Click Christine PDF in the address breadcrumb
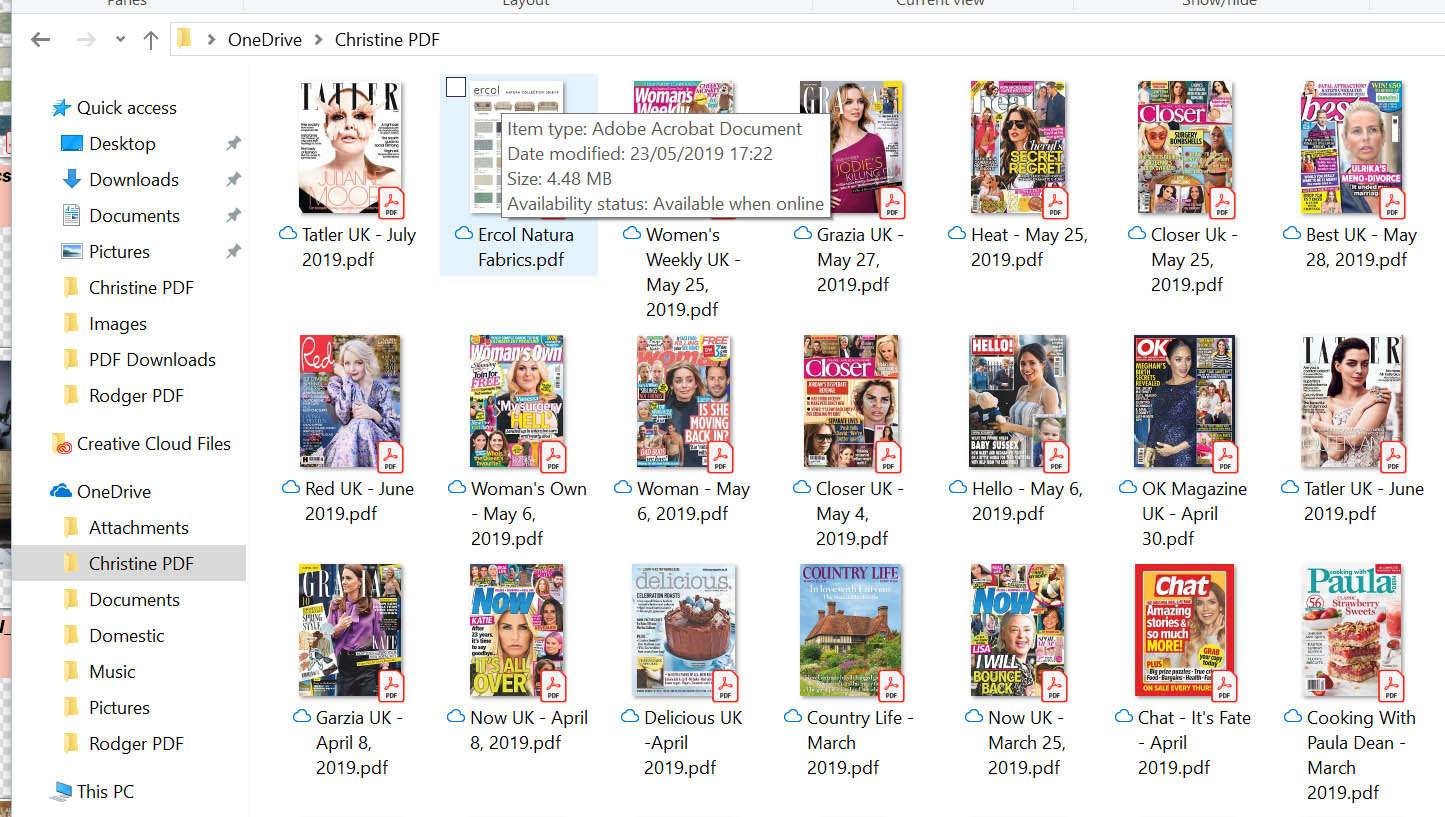The height and width of the screenshot is (817, 1445). coord(387,40)
